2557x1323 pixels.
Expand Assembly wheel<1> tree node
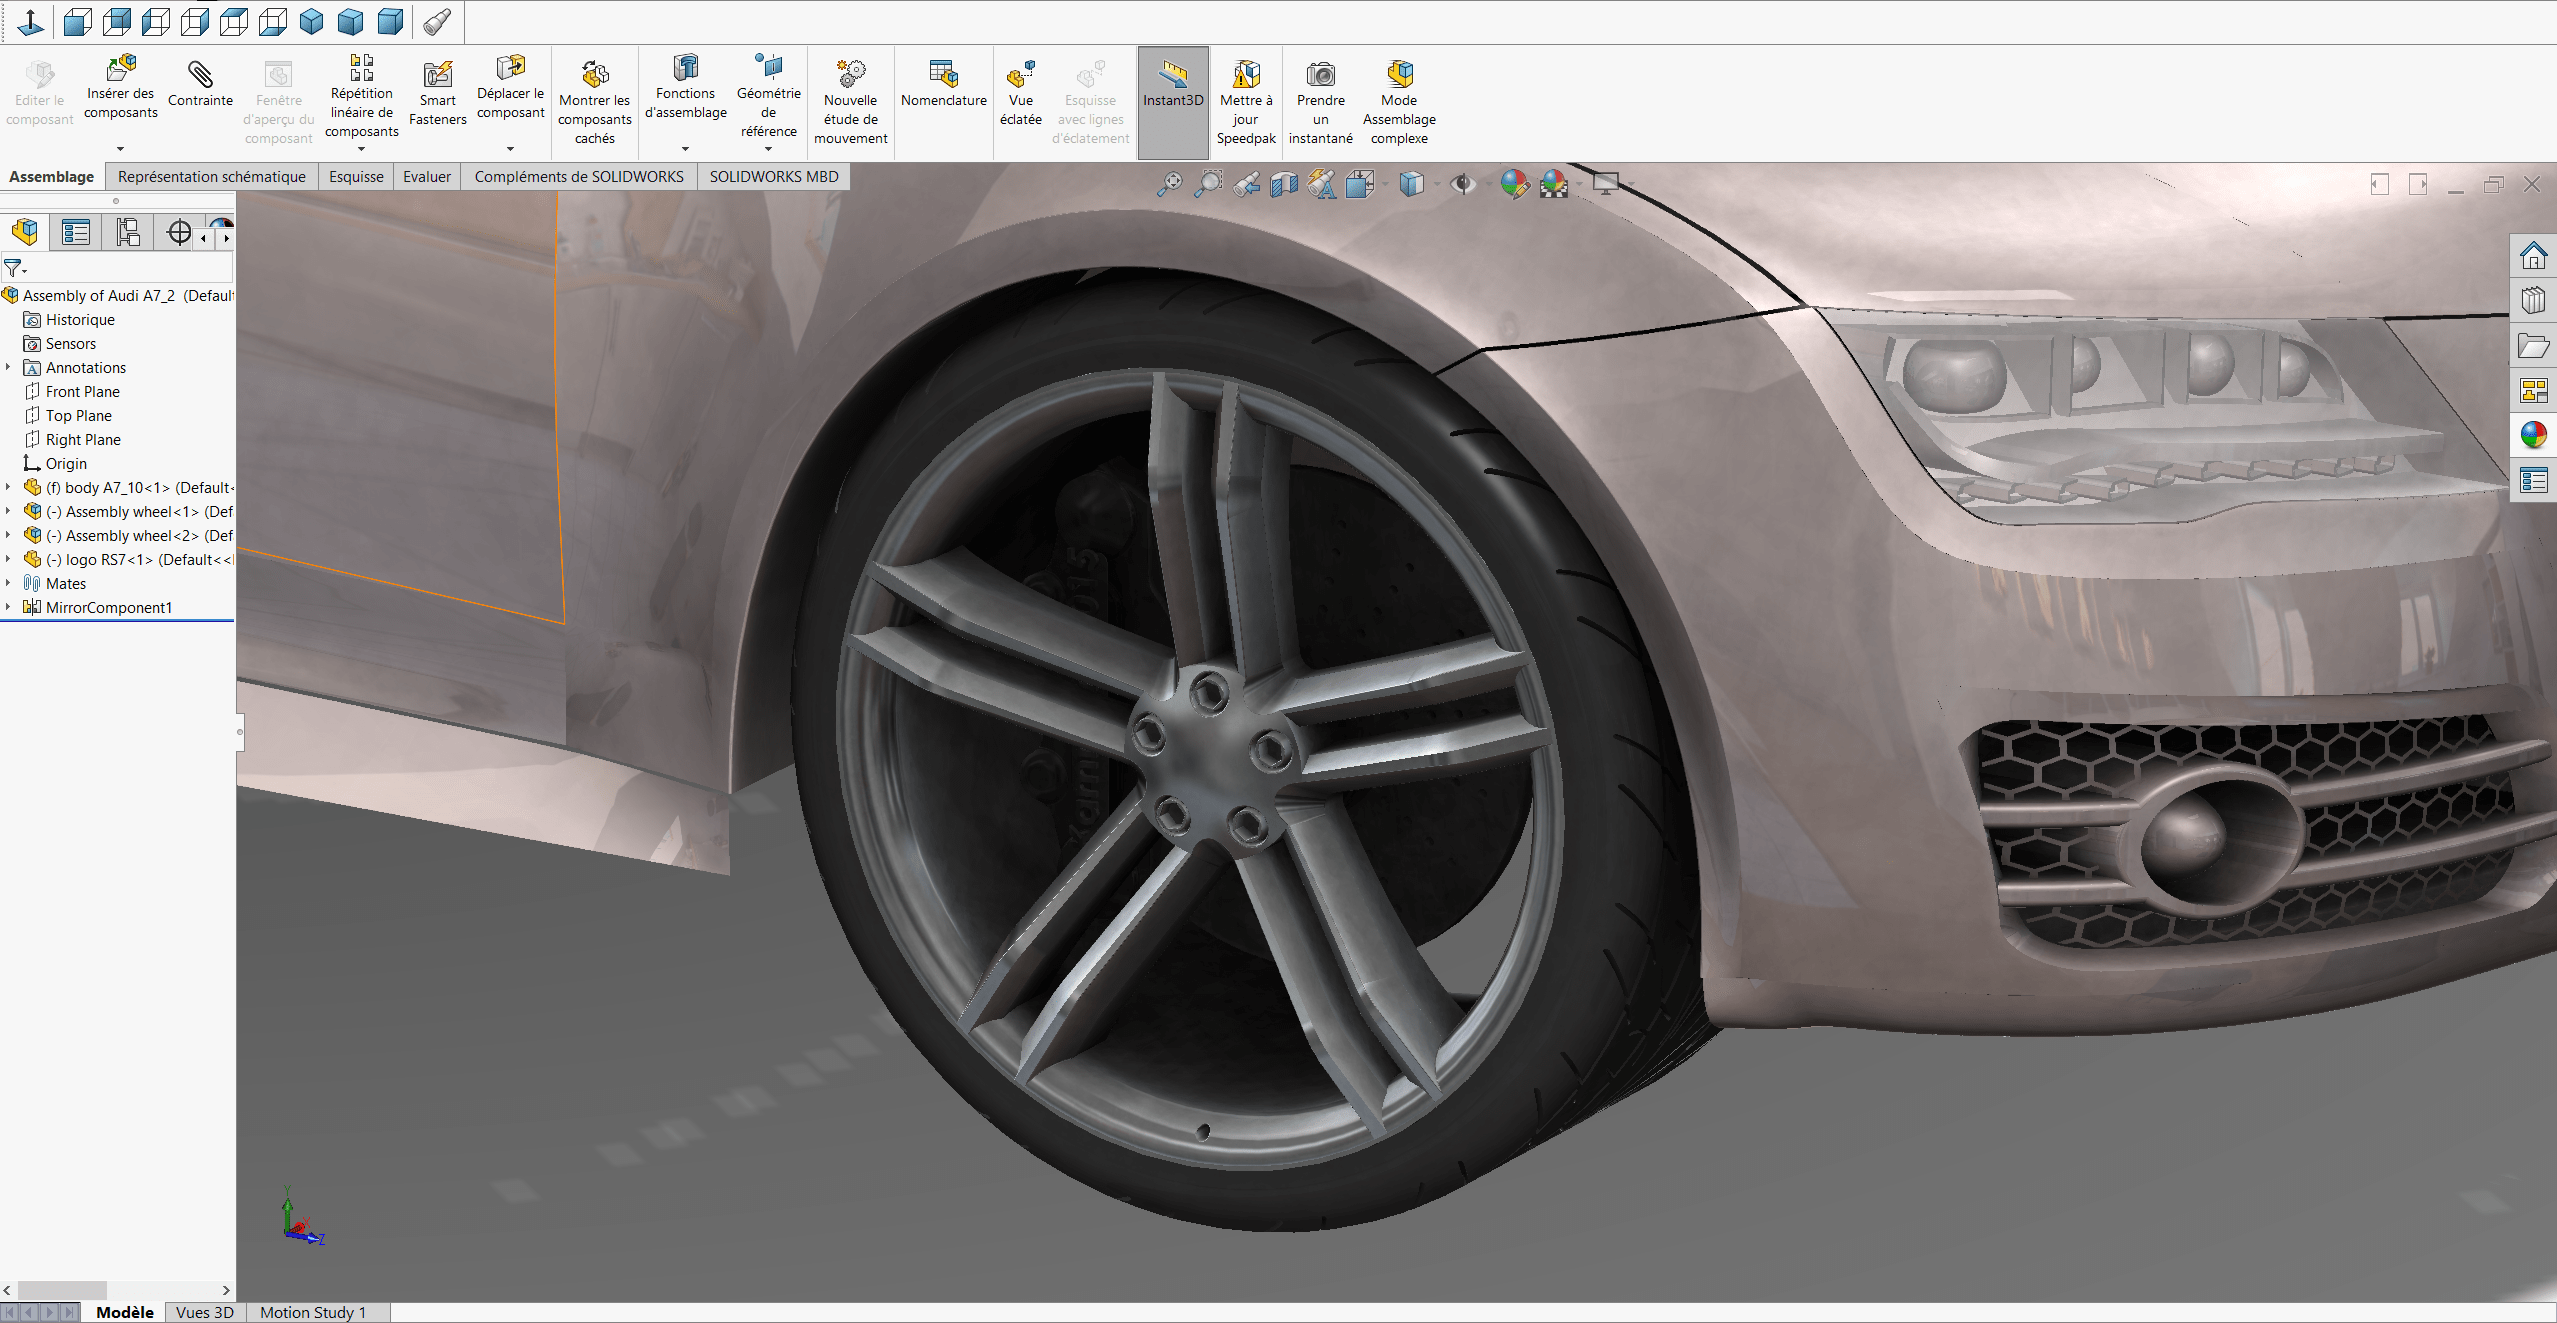pyautogui.click(x=8, y=512)
